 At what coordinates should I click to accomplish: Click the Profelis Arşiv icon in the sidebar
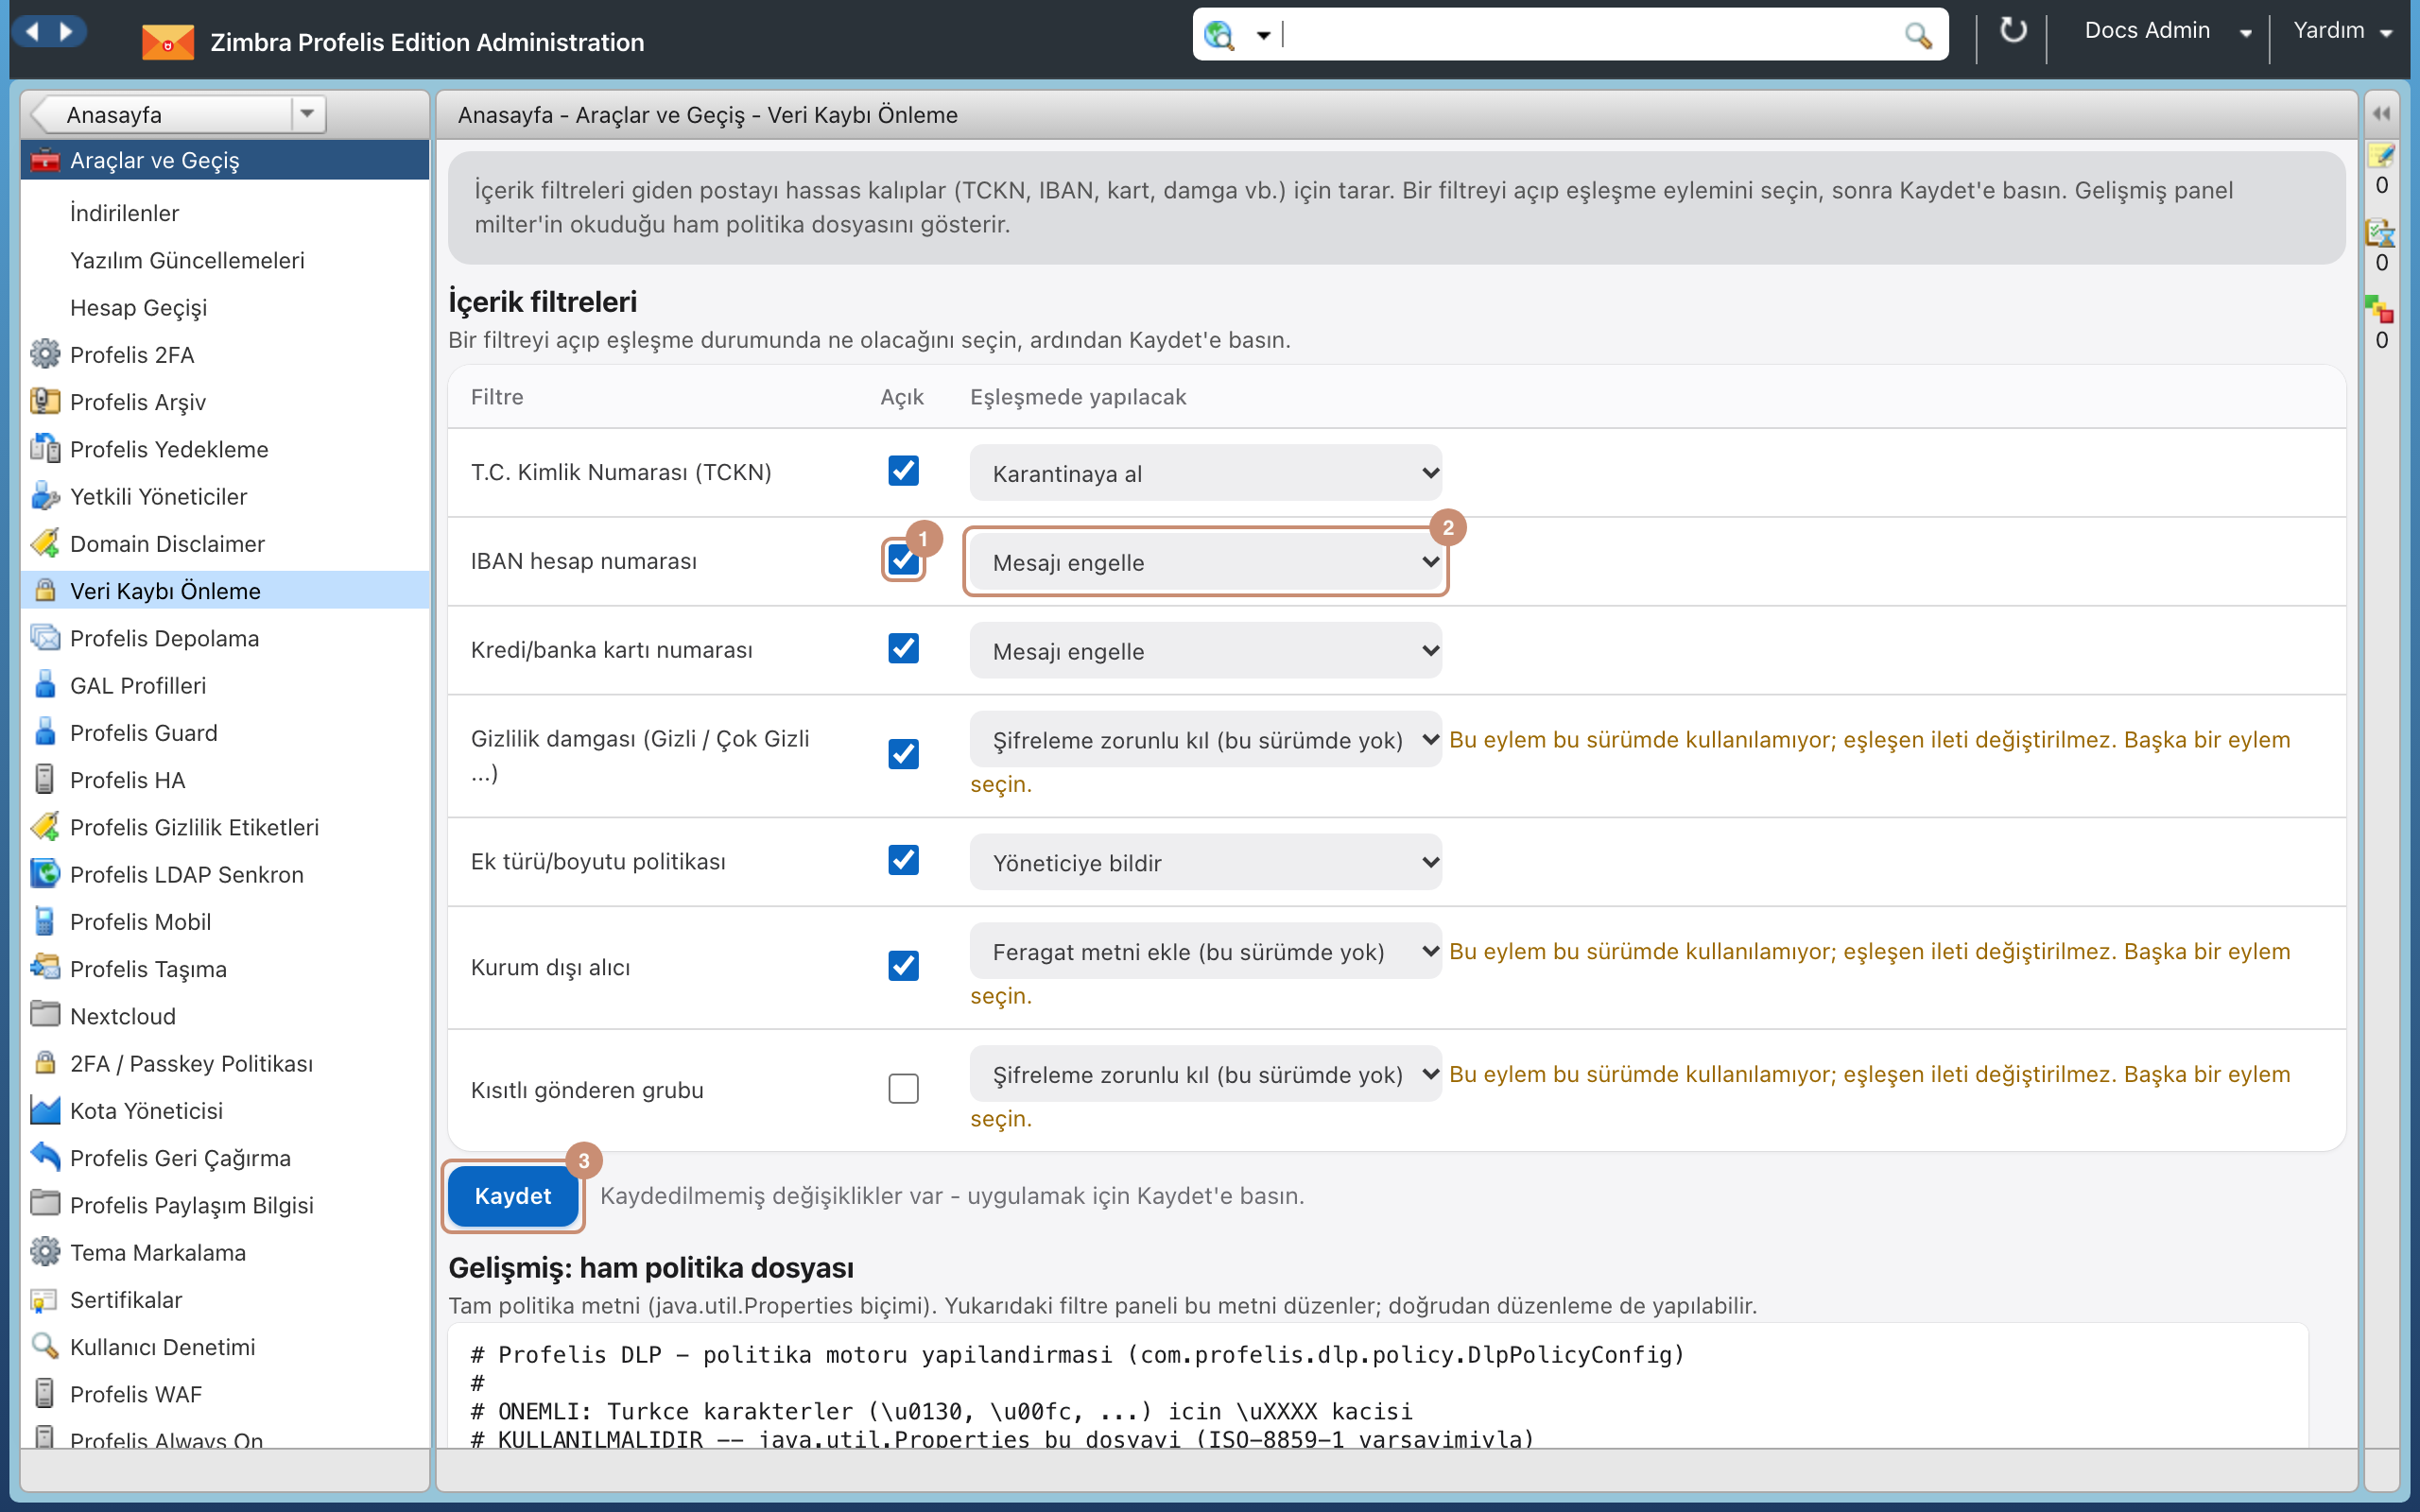(x=45, y=401)
